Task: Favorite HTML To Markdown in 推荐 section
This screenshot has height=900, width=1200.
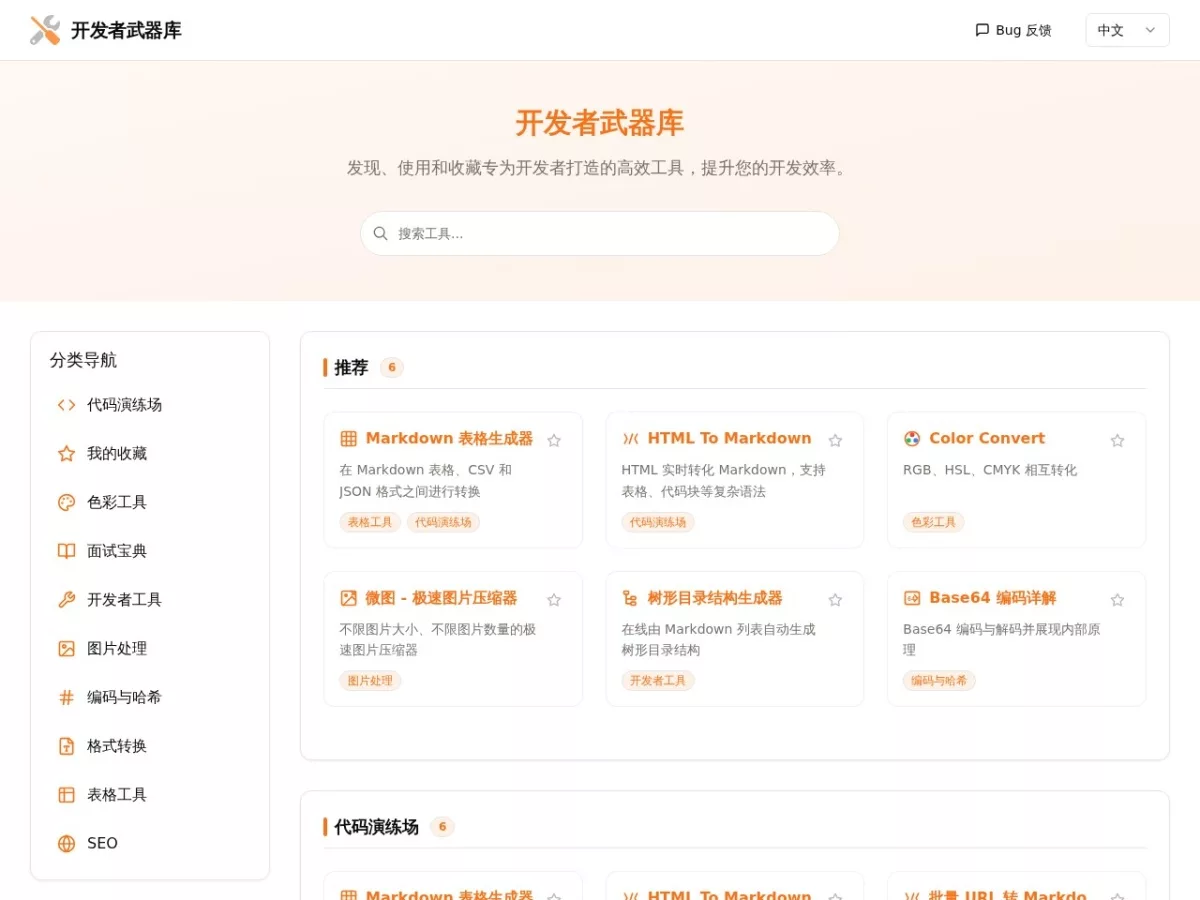Action: pyautogui.click(x=836, y=440)
